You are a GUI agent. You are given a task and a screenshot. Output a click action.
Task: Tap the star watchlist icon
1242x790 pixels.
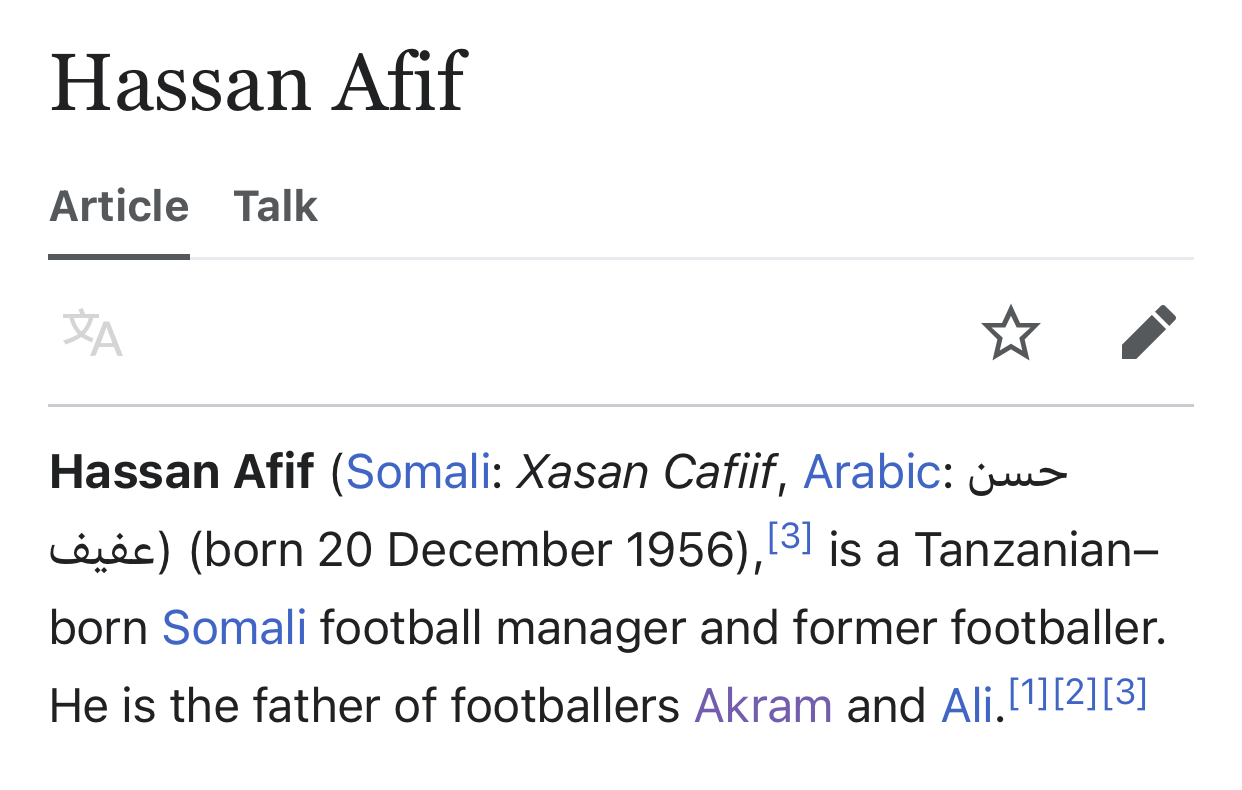(1011, 333)
